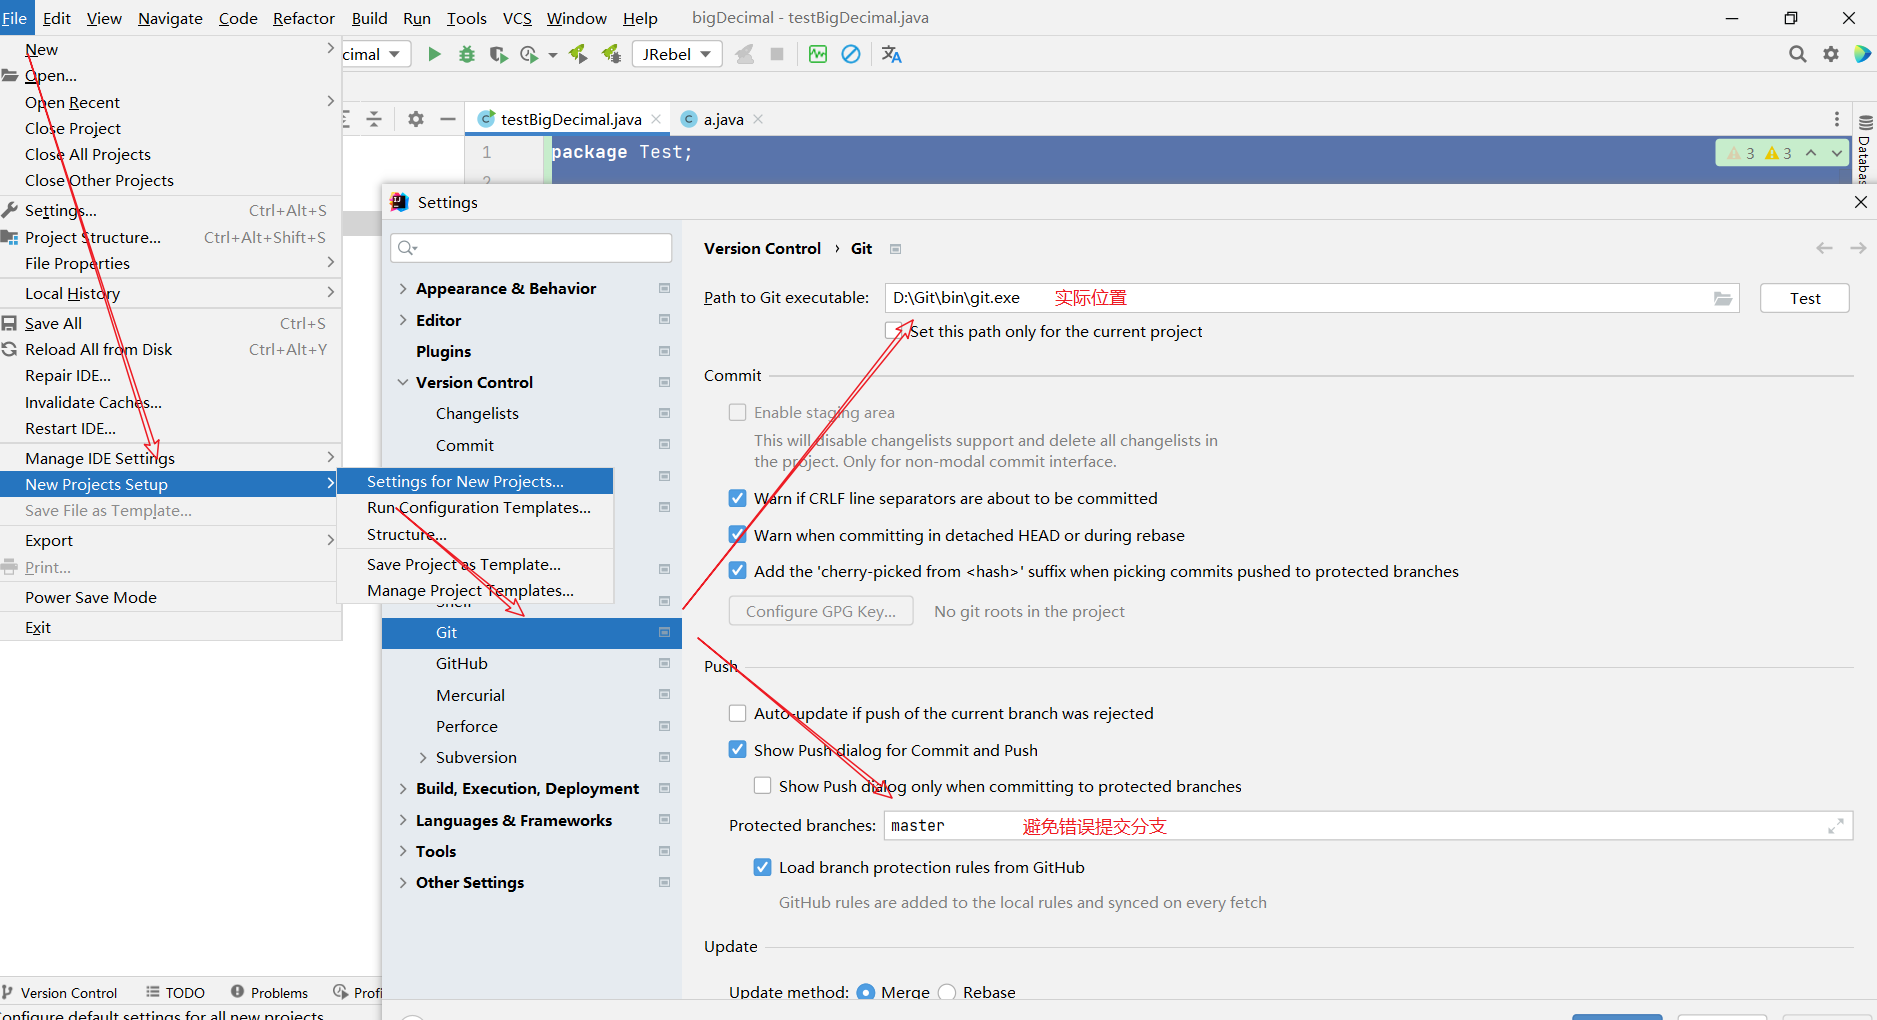The width and height of the screenshot is (1877, 1020).
Task: Open the Problems tool window
Action: pyautogui.click(x=270, y=992)
